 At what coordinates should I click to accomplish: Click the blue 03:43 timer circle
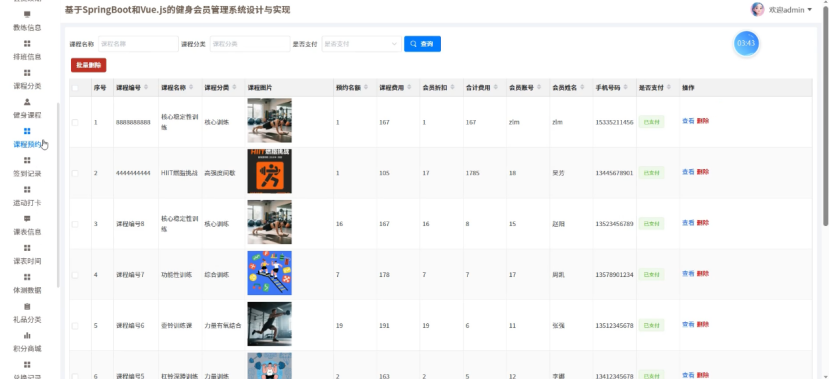point(746,43)
